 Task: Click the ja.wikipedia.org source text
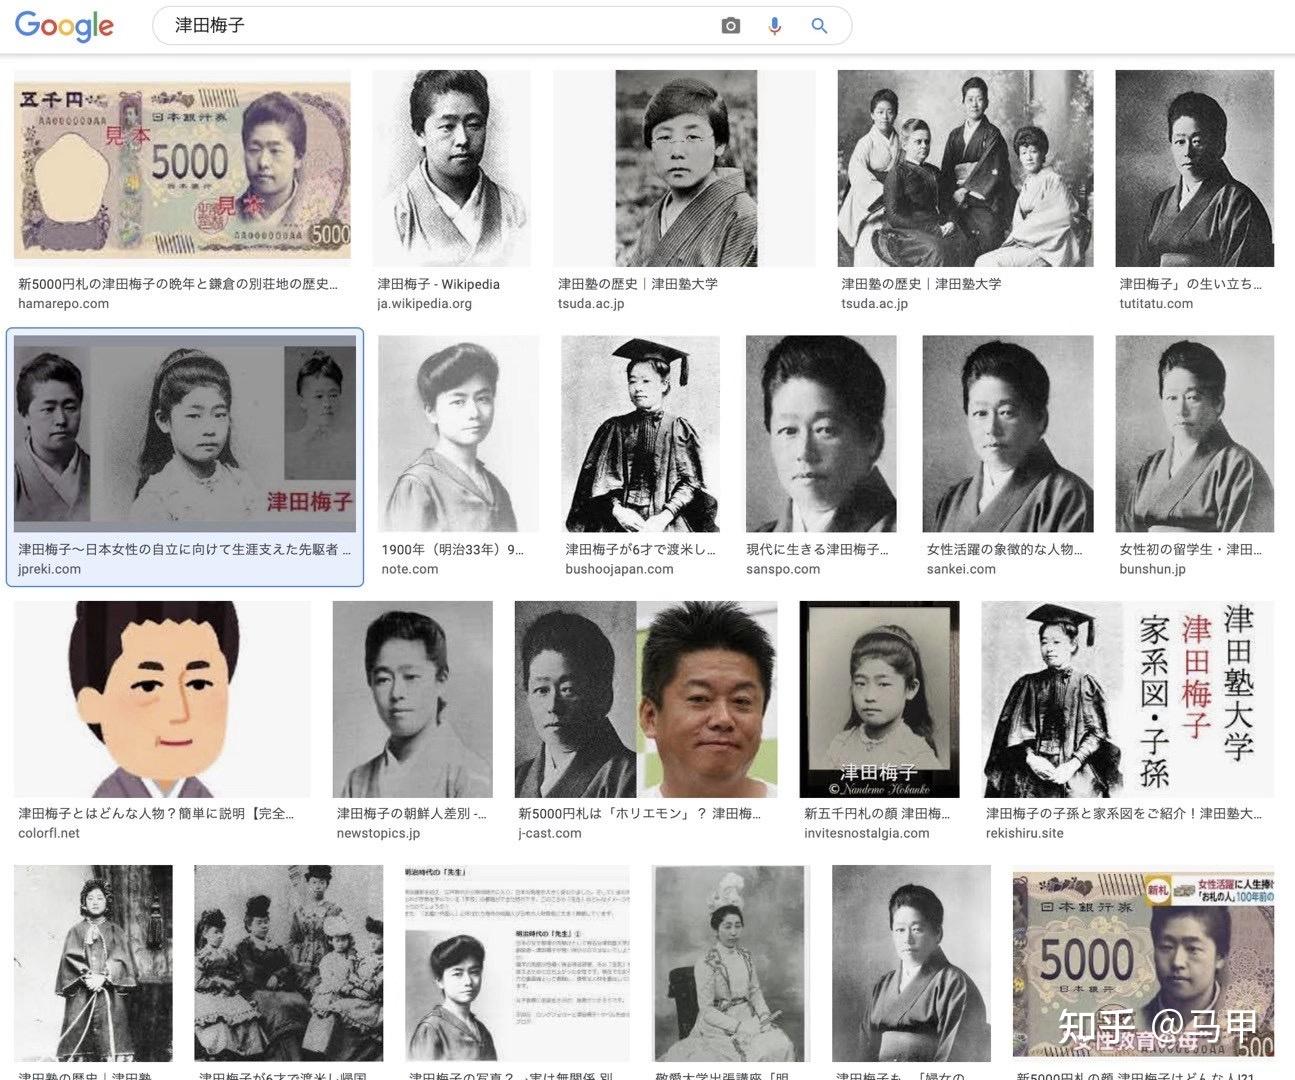click(x=424, y=304)
